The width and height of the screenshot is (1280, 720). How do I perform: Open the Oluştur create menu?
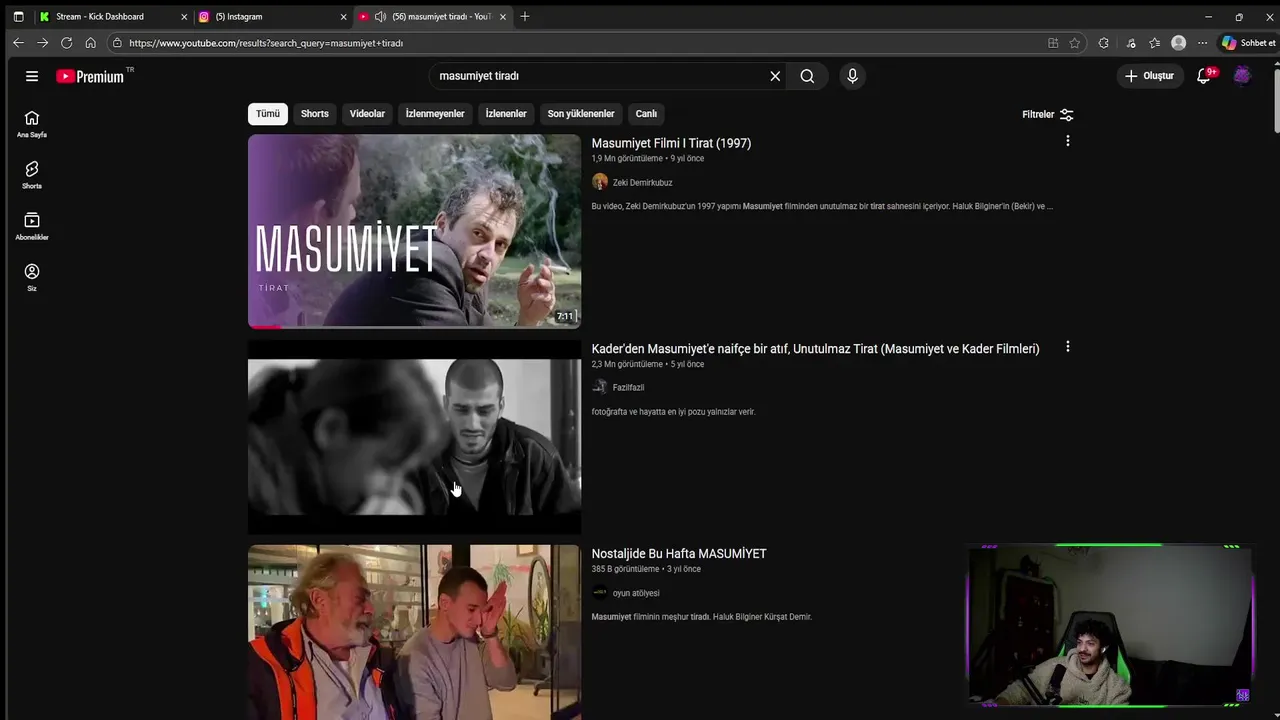click(x=1148, y=76)
